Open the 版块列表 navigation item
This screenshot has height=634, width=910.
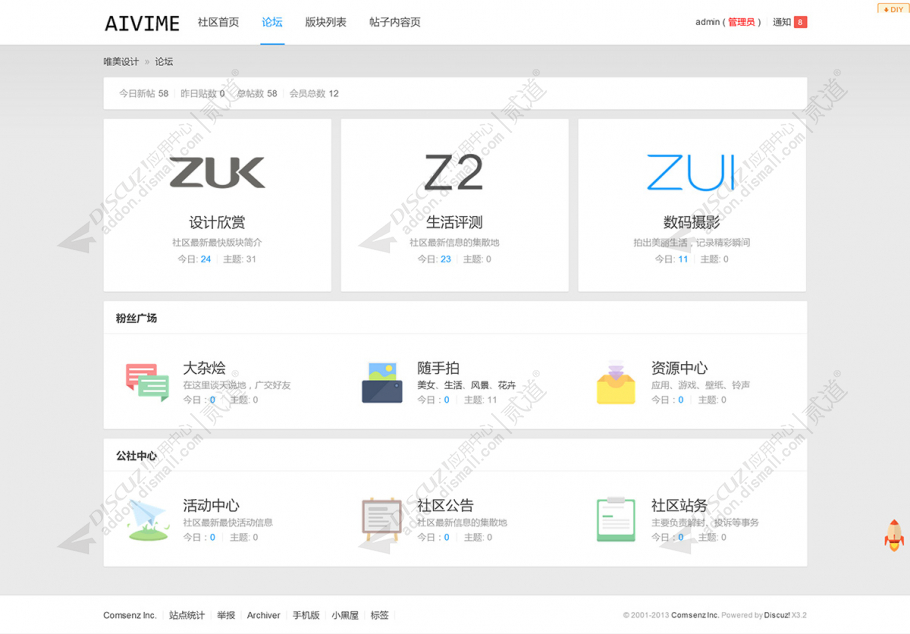(326, 22)
